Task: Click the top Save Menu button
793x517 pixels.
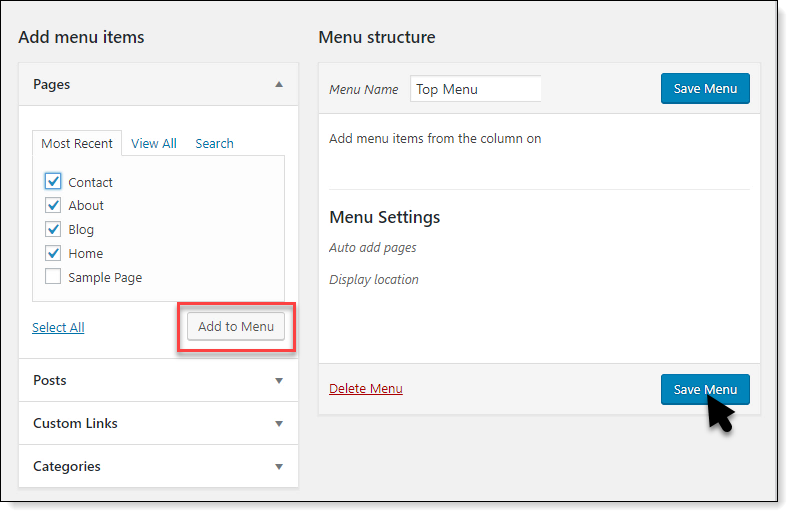Action: 705,89
